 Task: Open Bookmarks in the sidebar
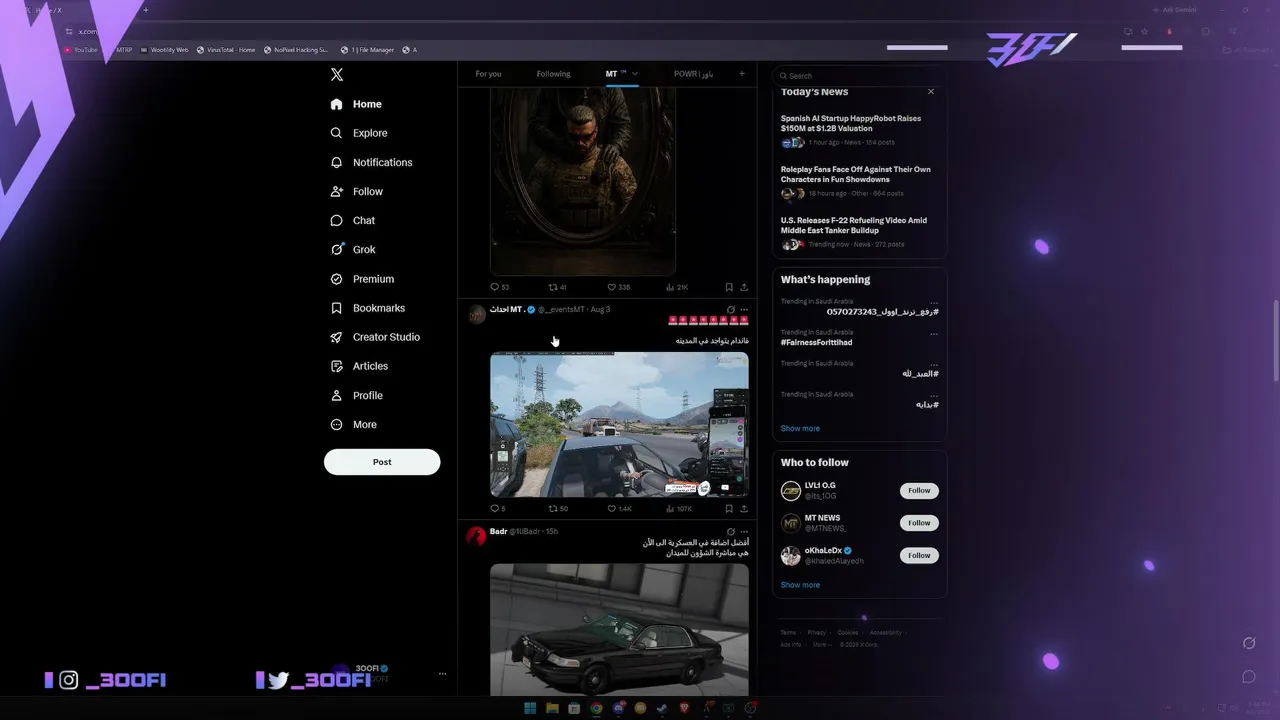point(367,308)
